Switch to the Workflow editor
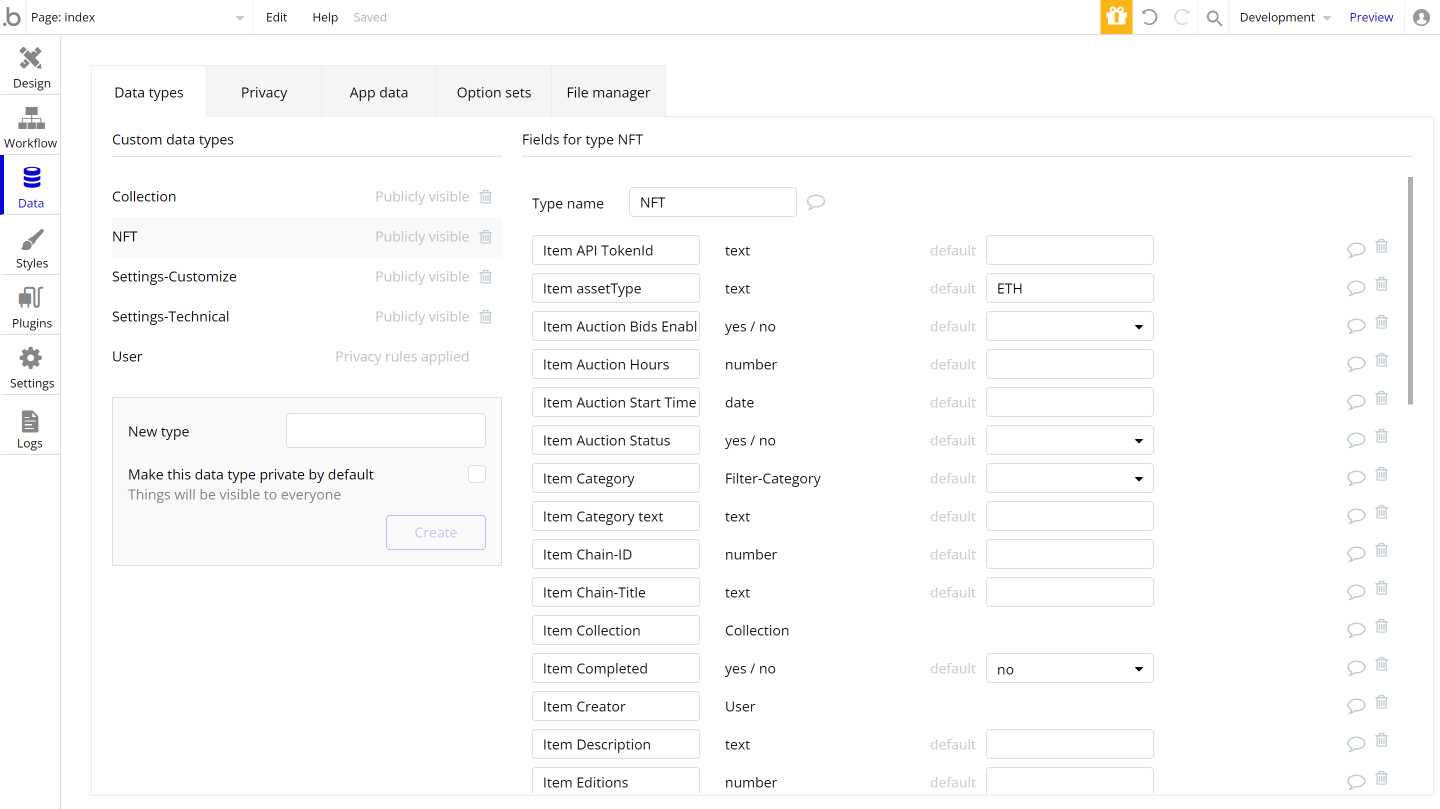 pos(30,125)
